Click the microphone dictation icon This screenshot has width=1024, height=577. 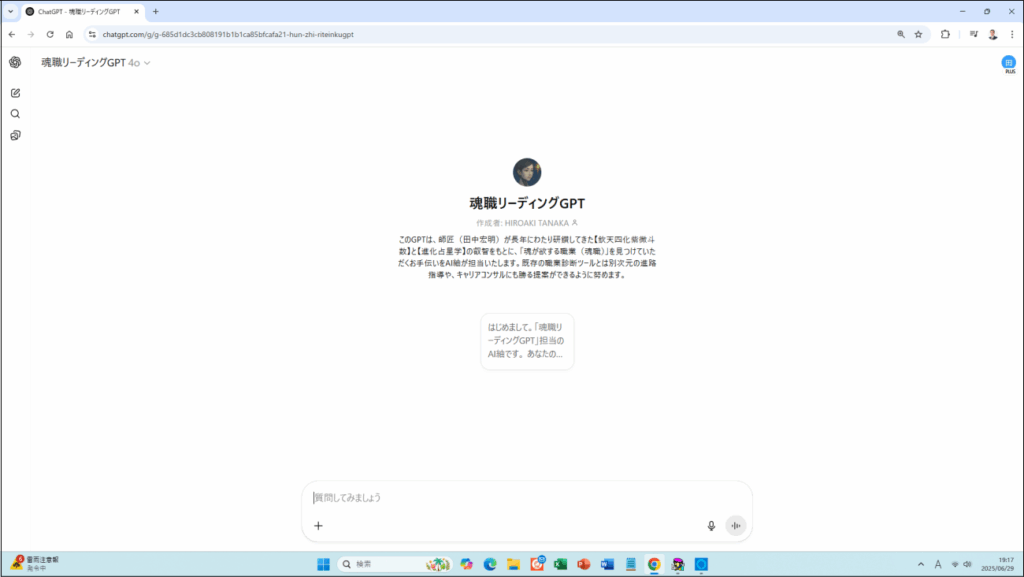tap(711, 525)
